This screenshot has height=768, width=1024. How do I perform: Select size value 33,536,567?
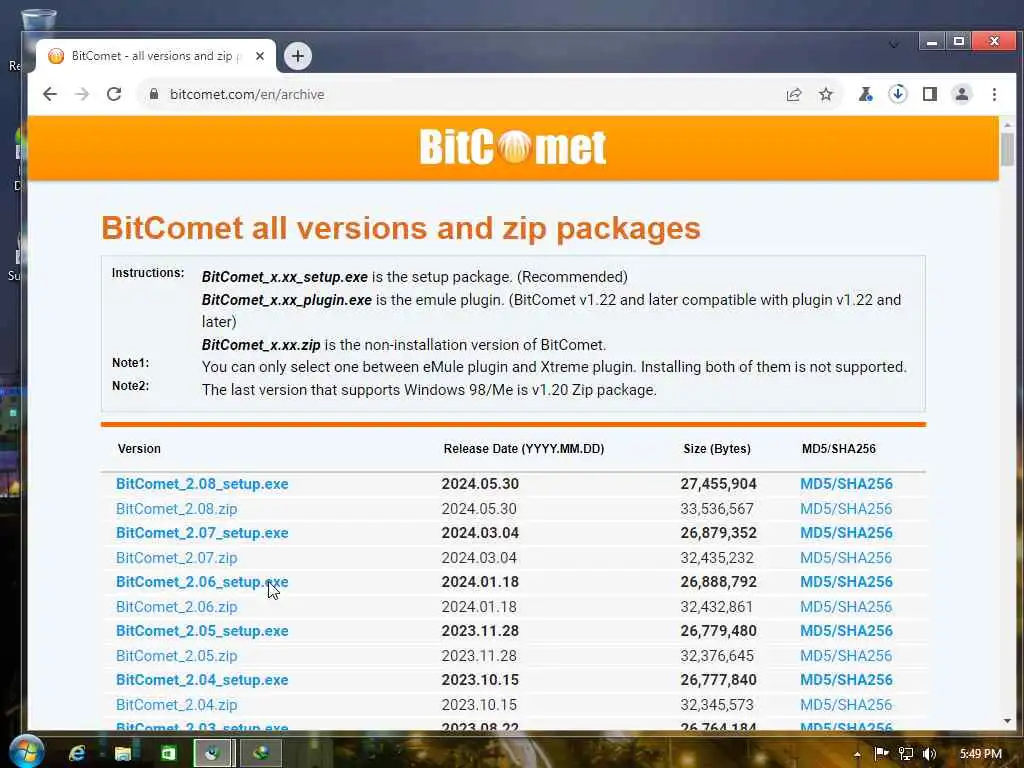(x=717, y=509)
